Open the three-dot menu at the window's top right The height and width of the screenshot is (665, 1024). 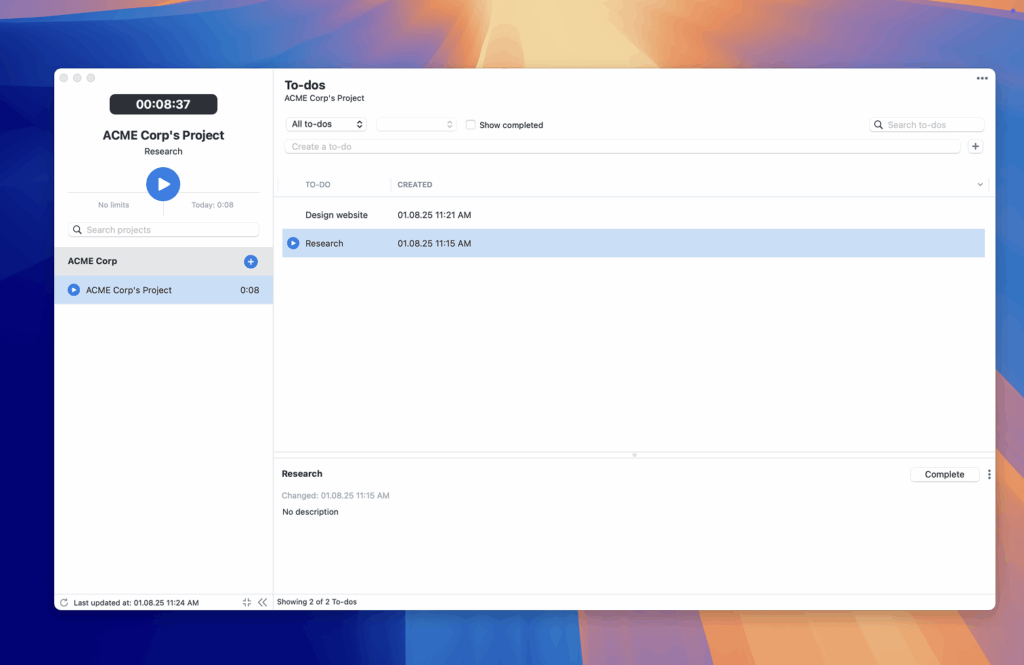click(x=982, y=78)
